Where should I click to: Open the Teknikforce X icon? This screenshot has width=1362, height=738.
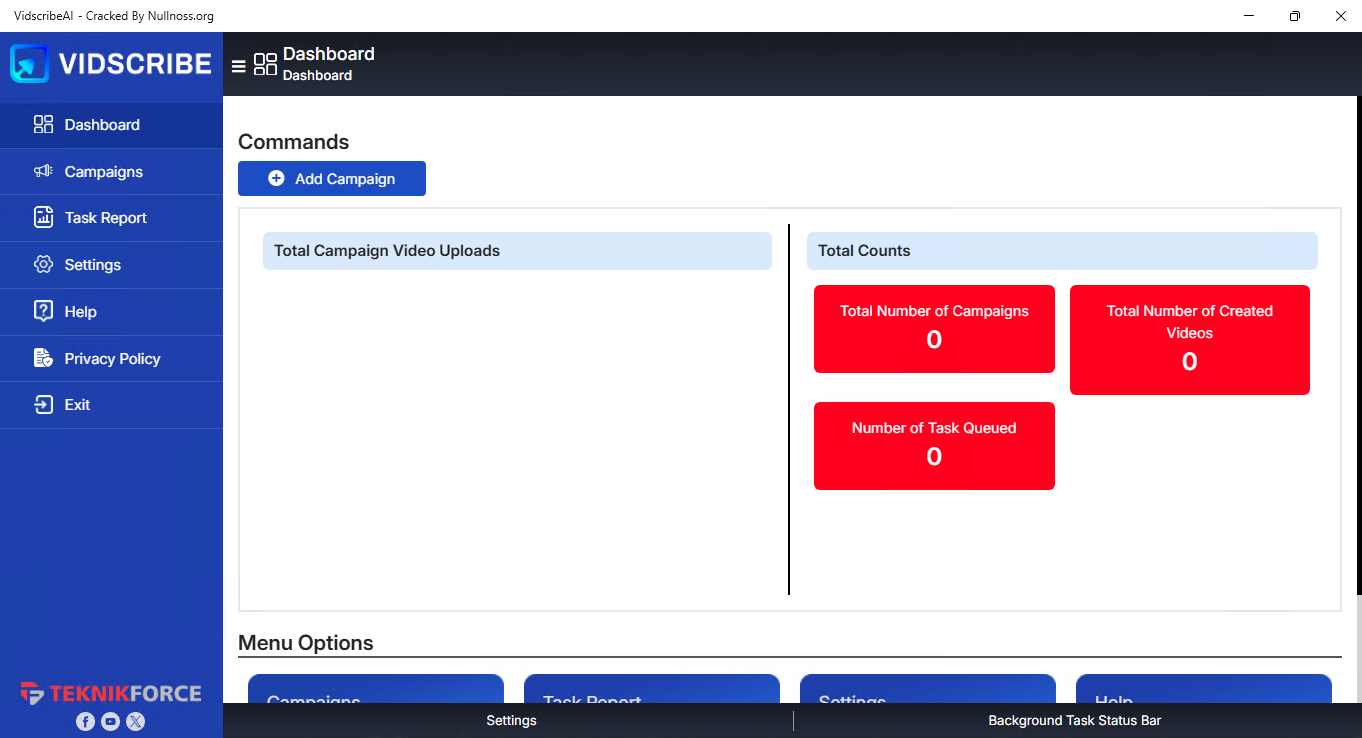pyautogui.click(x=136, y=721)
